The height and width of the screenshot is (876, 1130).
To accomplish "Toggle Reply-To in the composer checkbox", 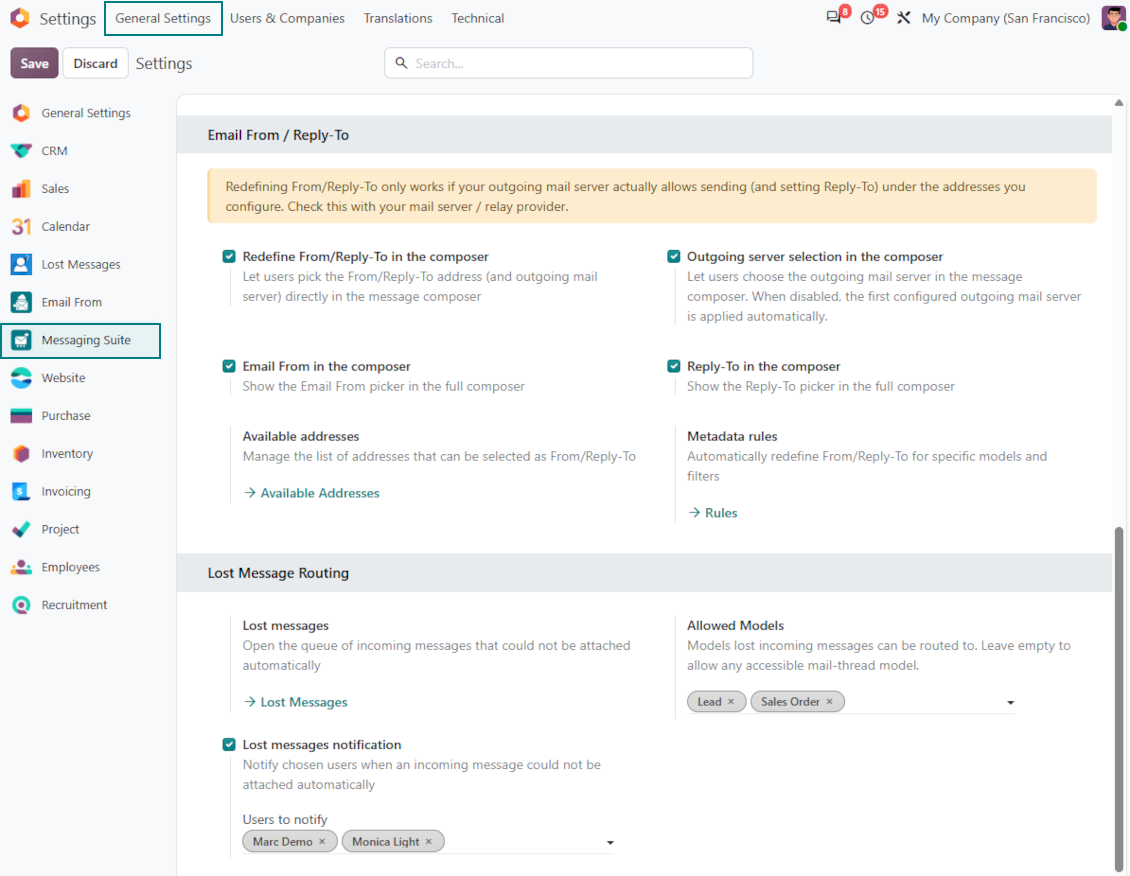I will 674,366.
